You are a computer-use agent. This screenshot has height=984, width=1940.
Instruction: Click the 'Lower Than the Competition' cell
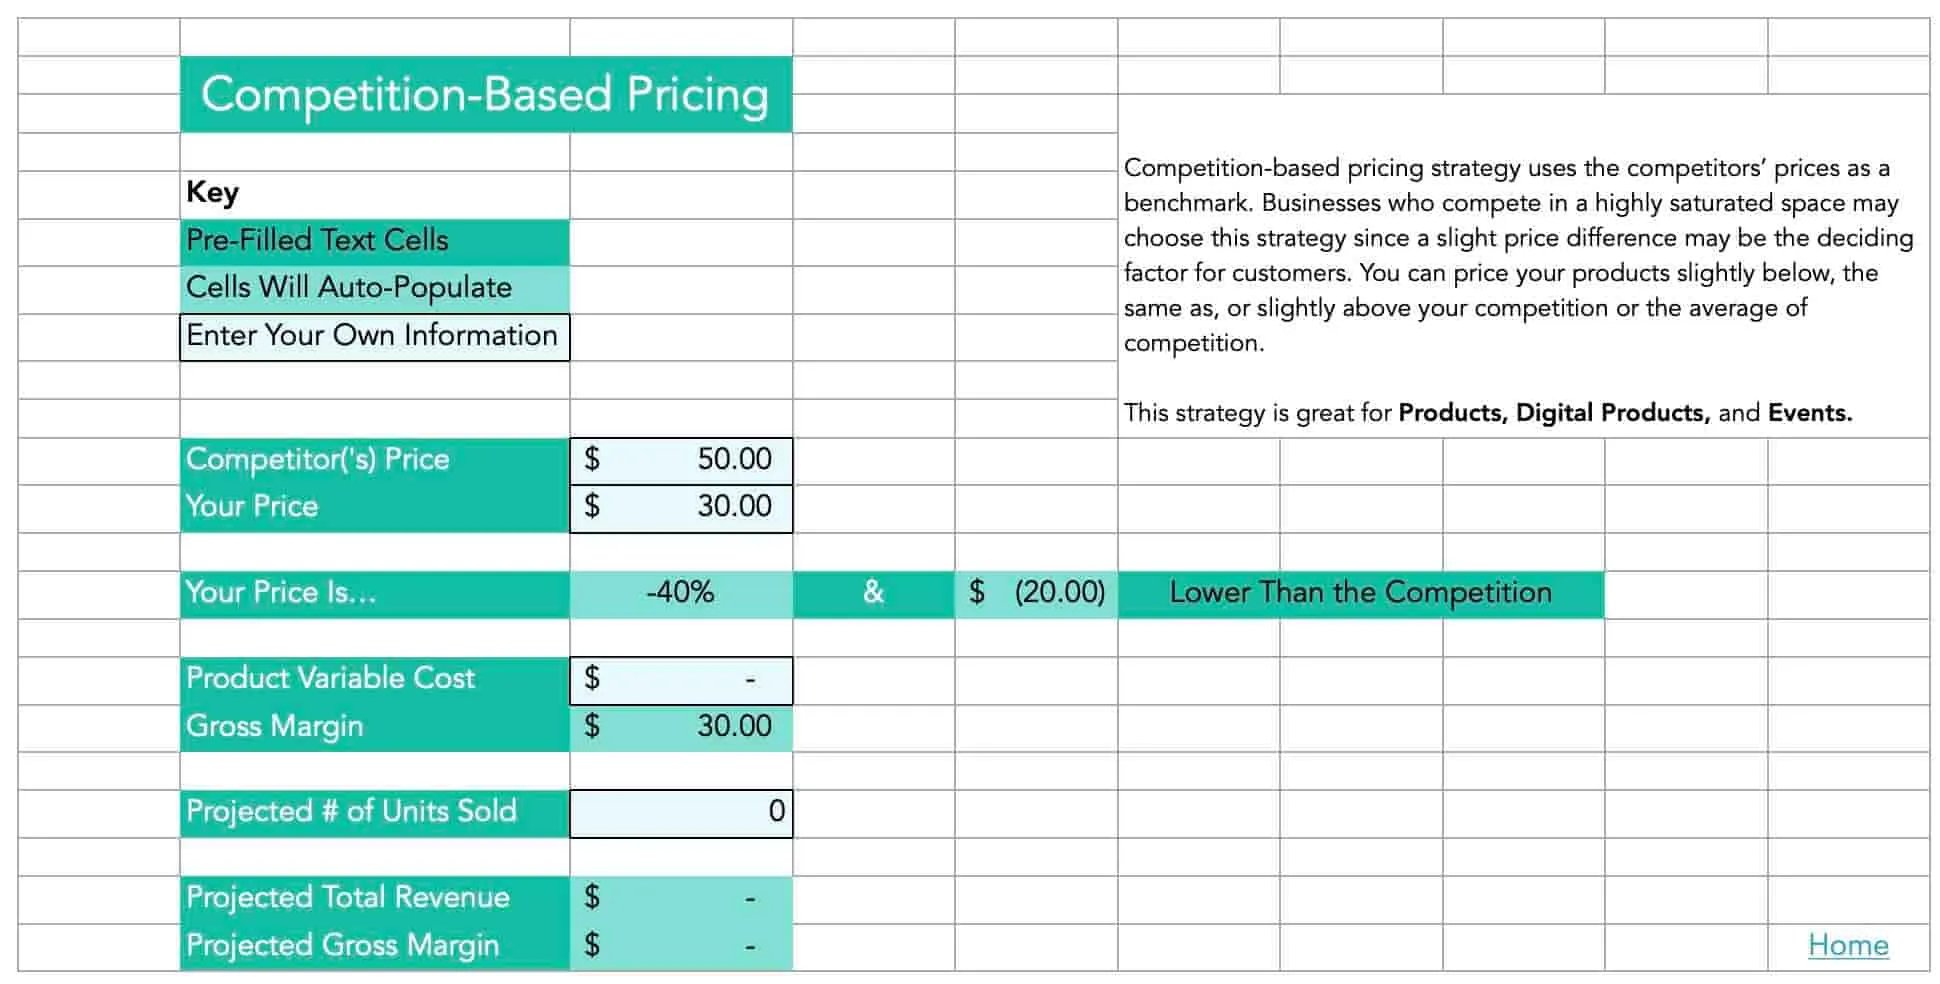pos(1360,593)
